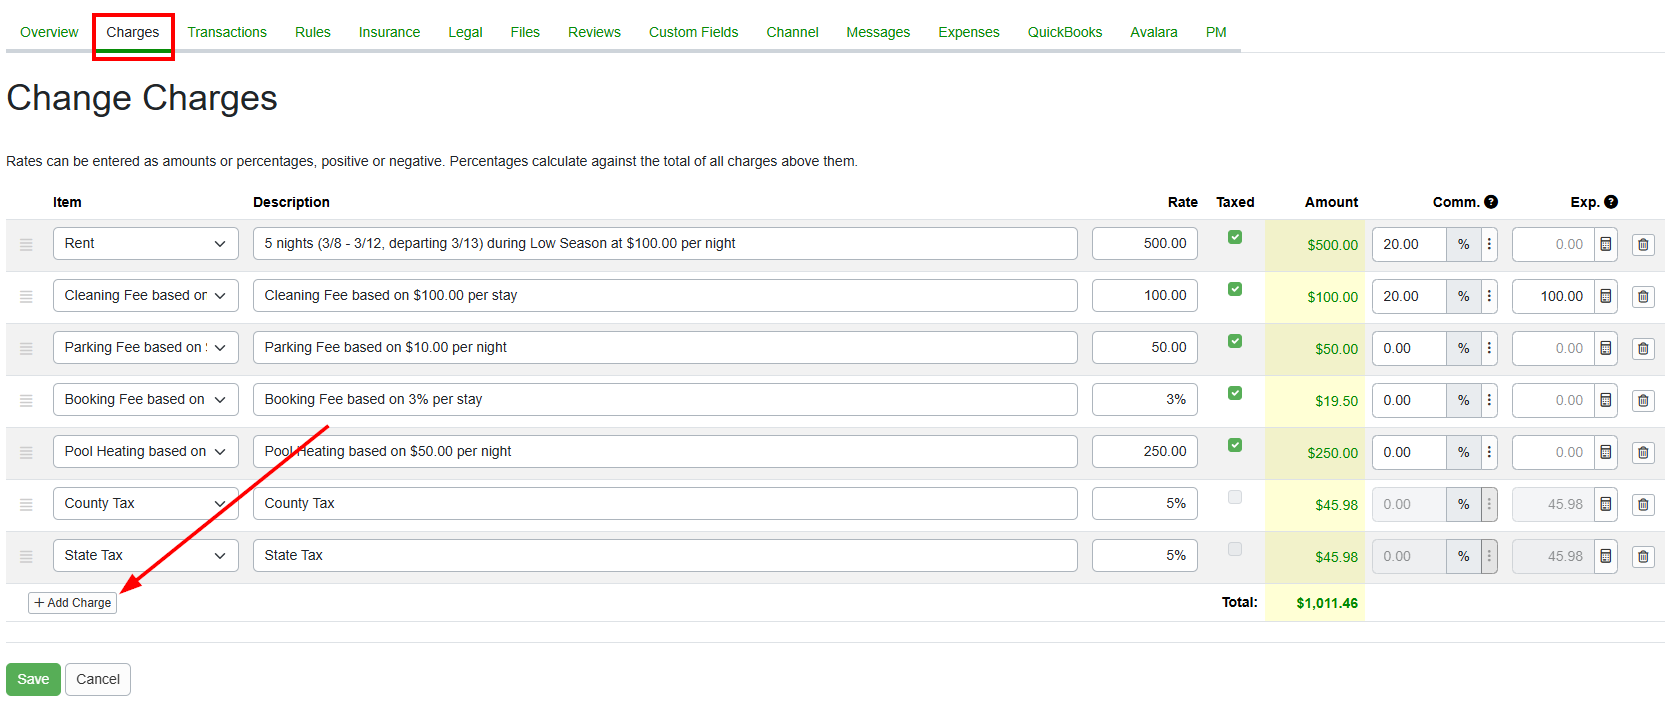Image resolution: width=1675 pixels, height=705 pixels.
Task: Open the Cleaning Fee item dropdown
Action: 145,296
